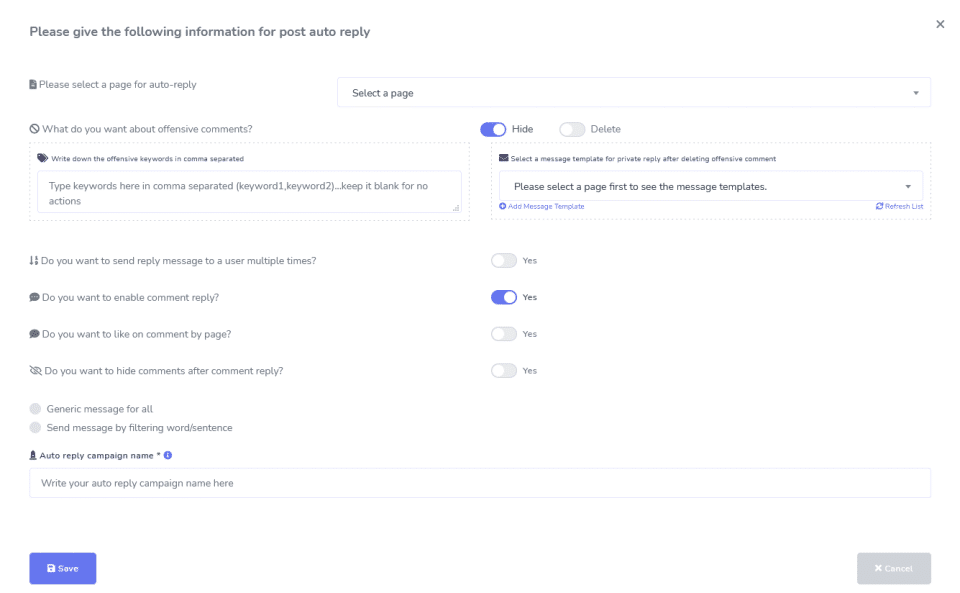Close the dialog with the X icon
The height and width of the screenshot is (593, 960).
tap(940, 24)
